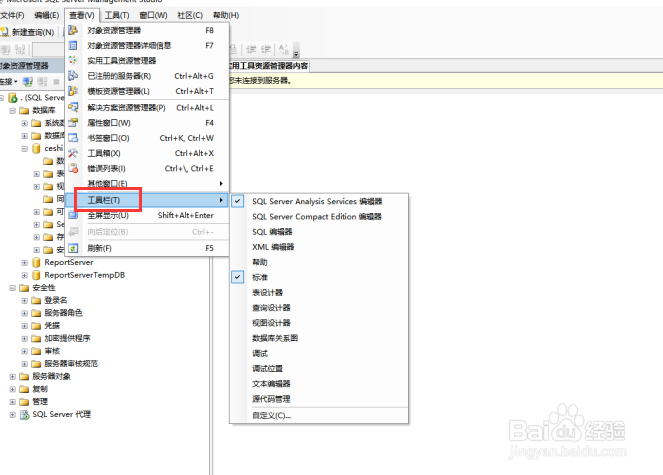This screenshot has width=663, height=475.
Task: Open the 帮助(H) menu in the menu bar
Action: 226,16
